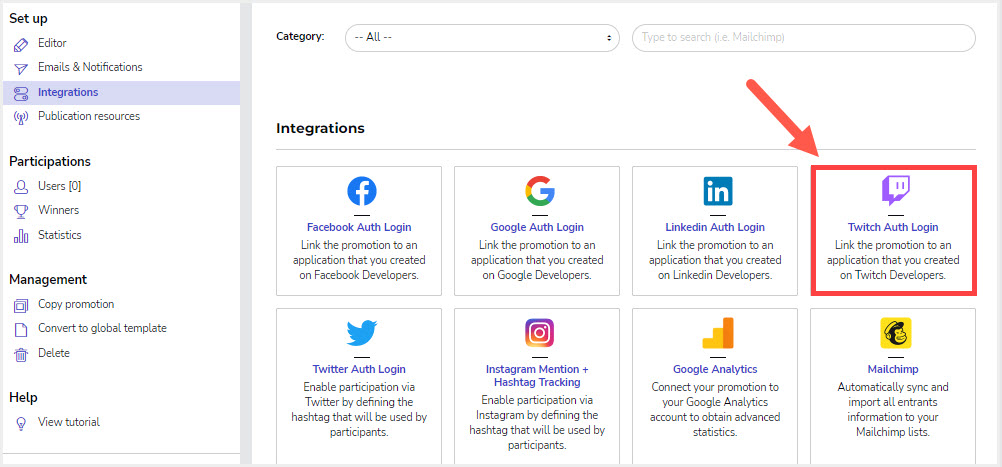The height and width of the screenshot is (467, 1002).
Task: Click the Twitch Auth Login link
Action: point(893,227)
